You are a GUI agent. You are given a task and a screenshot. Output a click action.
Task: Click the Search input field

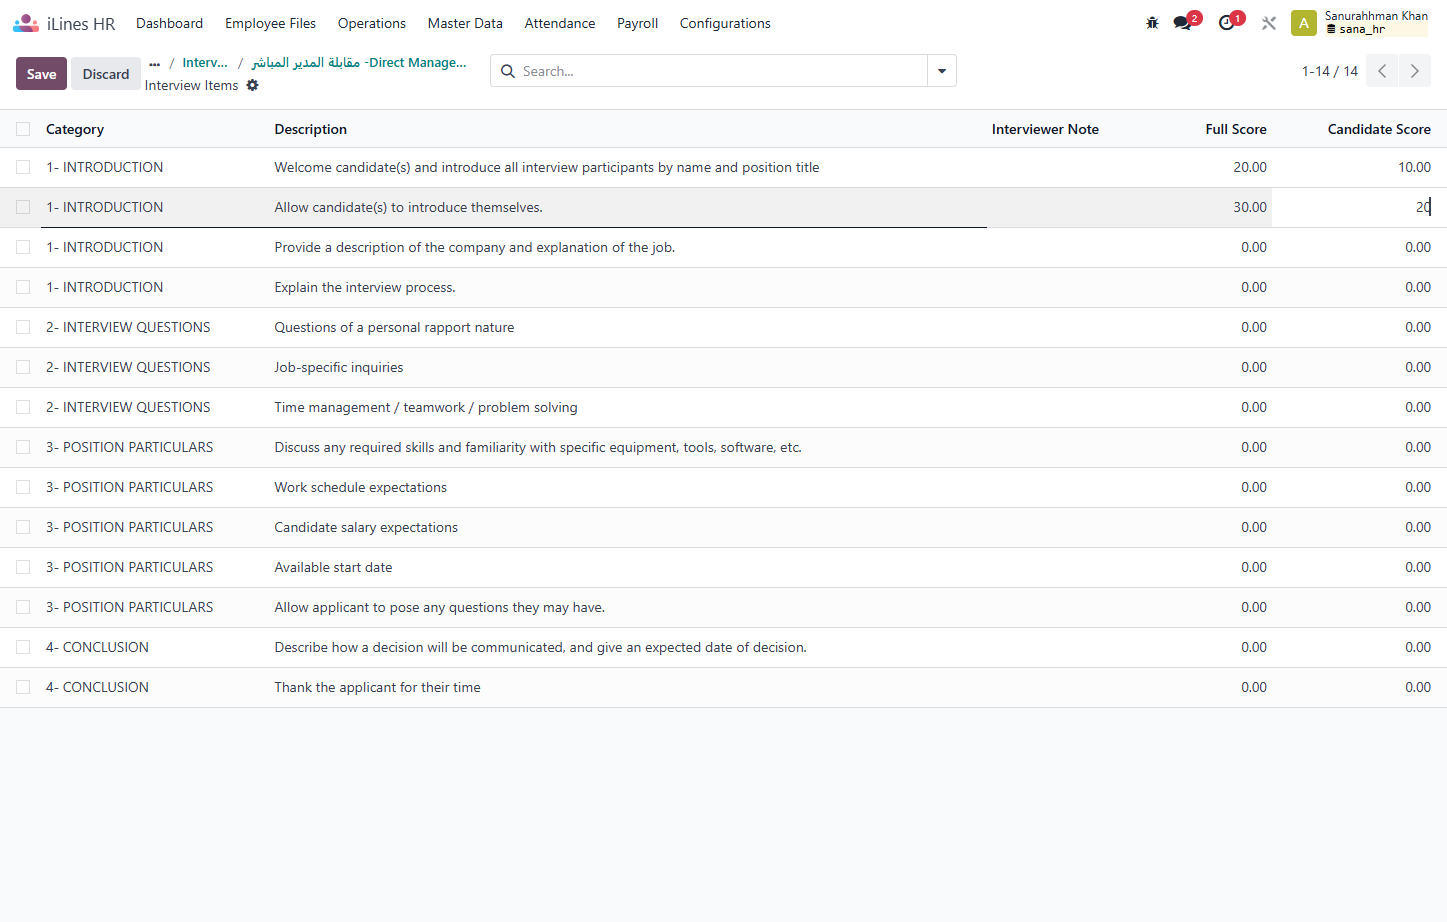(x=722, y=71)
